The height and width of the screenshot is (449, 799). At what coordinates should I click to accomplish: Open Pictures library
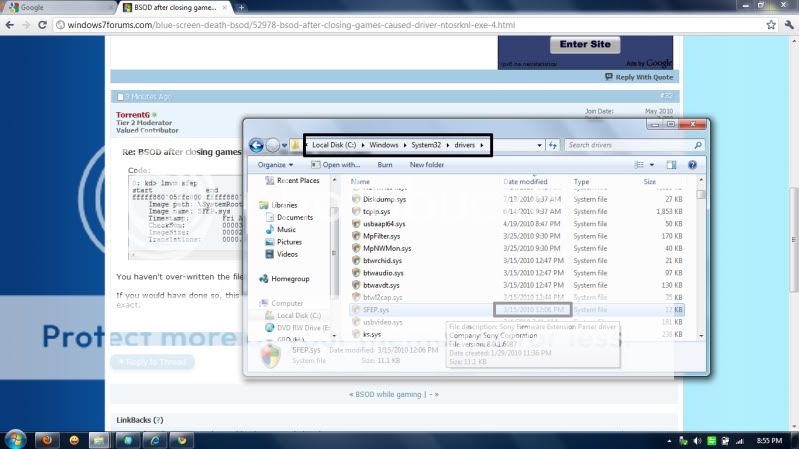pyautogui.click(x=284, y=242)
